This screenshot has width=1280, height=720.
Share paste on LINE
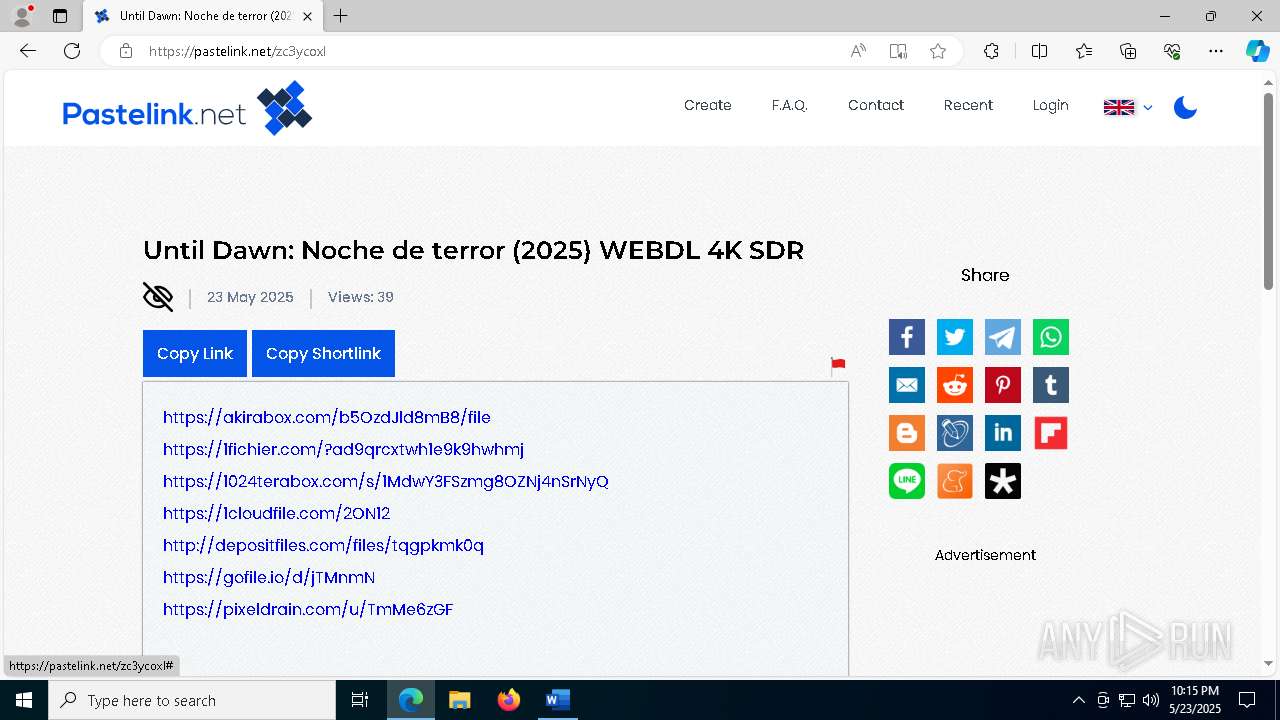pyautogui.click(x=907, y=481)
